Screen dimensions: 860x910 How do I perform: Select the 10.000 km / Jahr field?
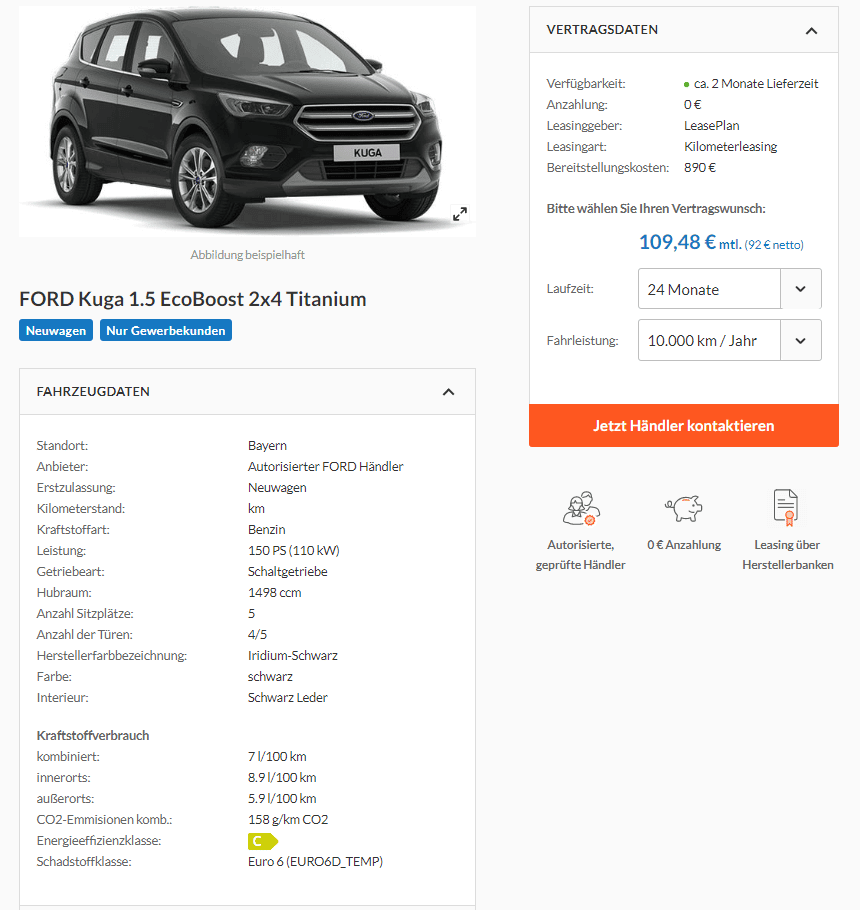(709, 341)
